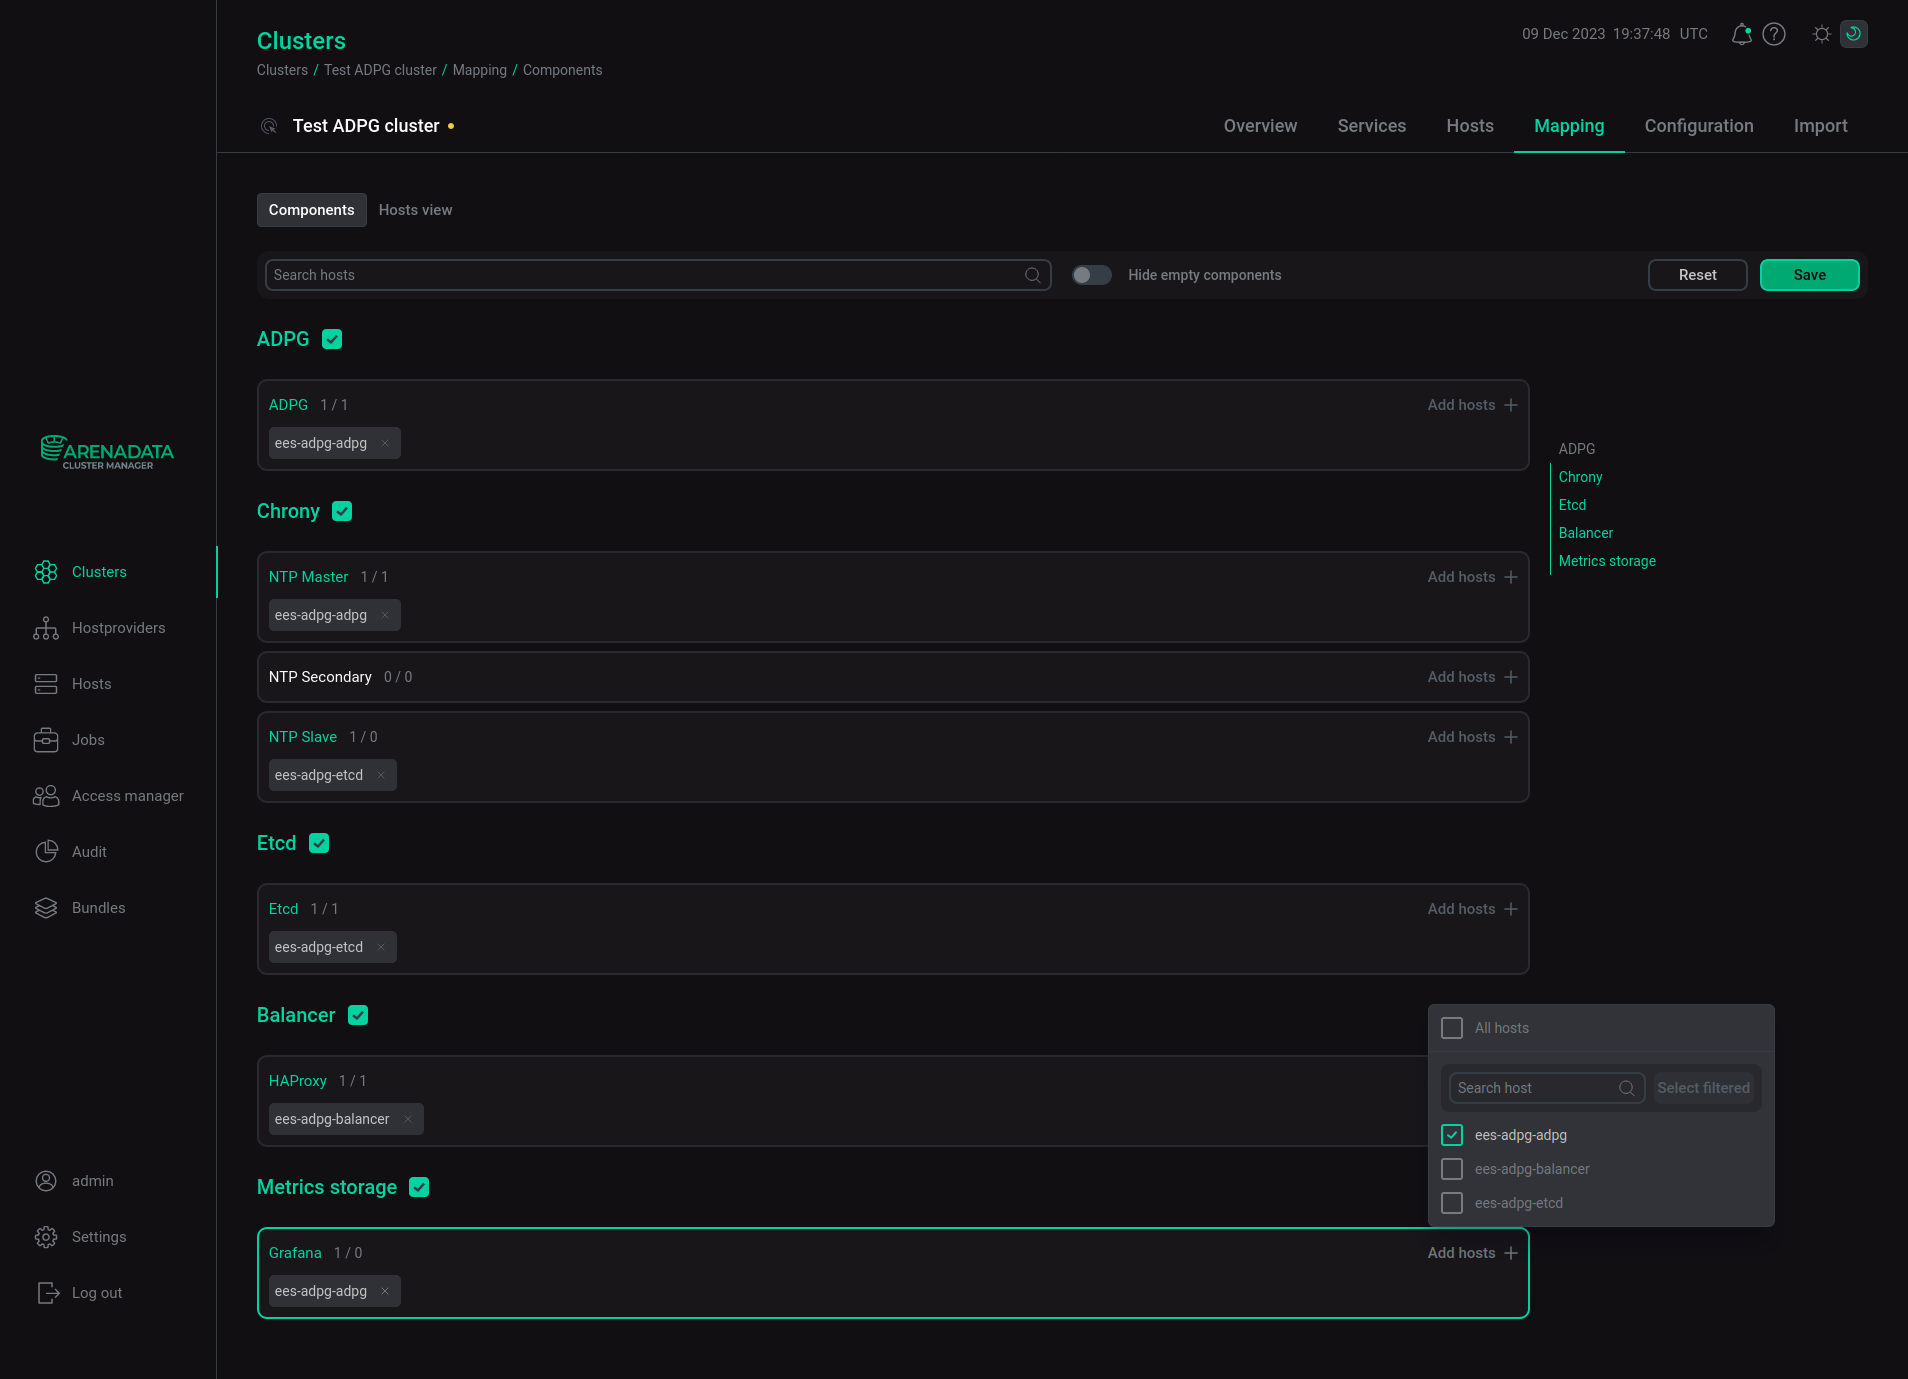Add hosts to ADPG component

1472,405
